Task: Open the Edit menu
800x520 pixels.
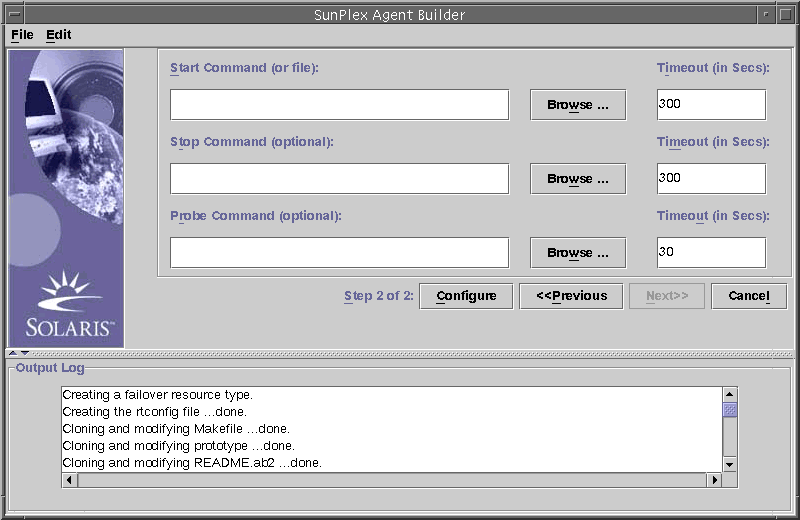Action: (59, 35)
